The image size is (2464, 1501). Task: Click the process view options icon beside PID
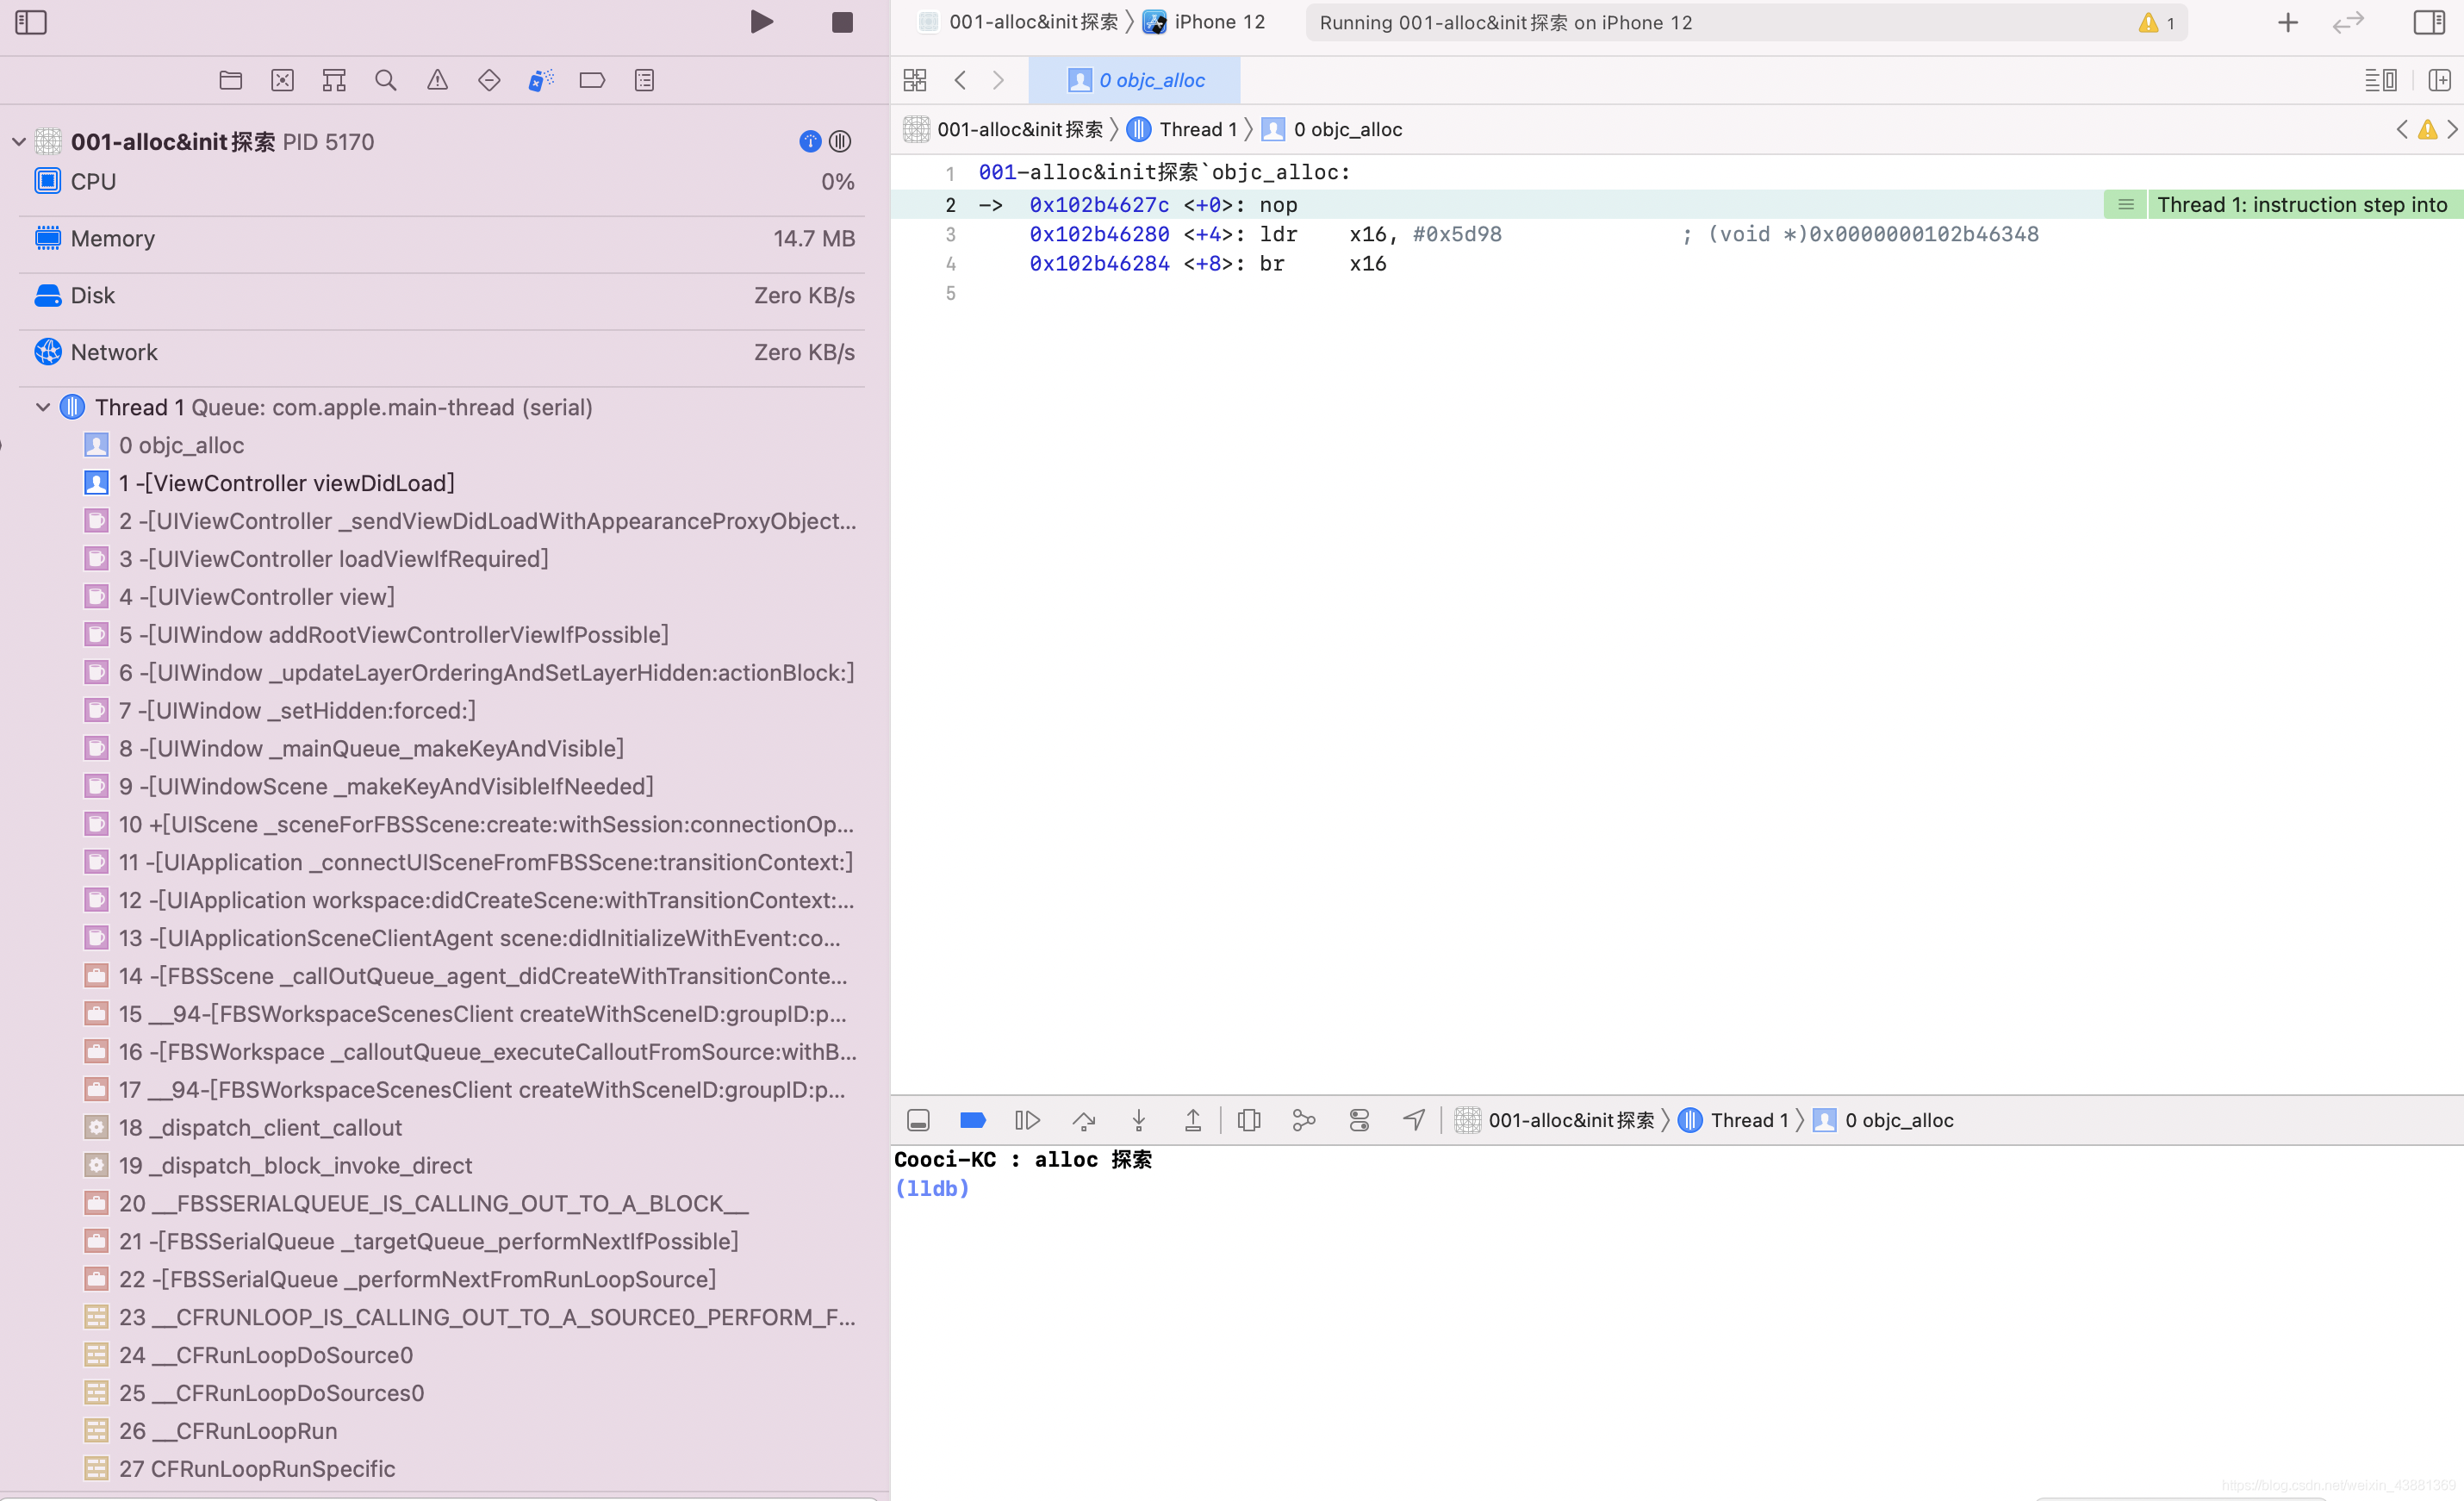[x=840, y=142]
